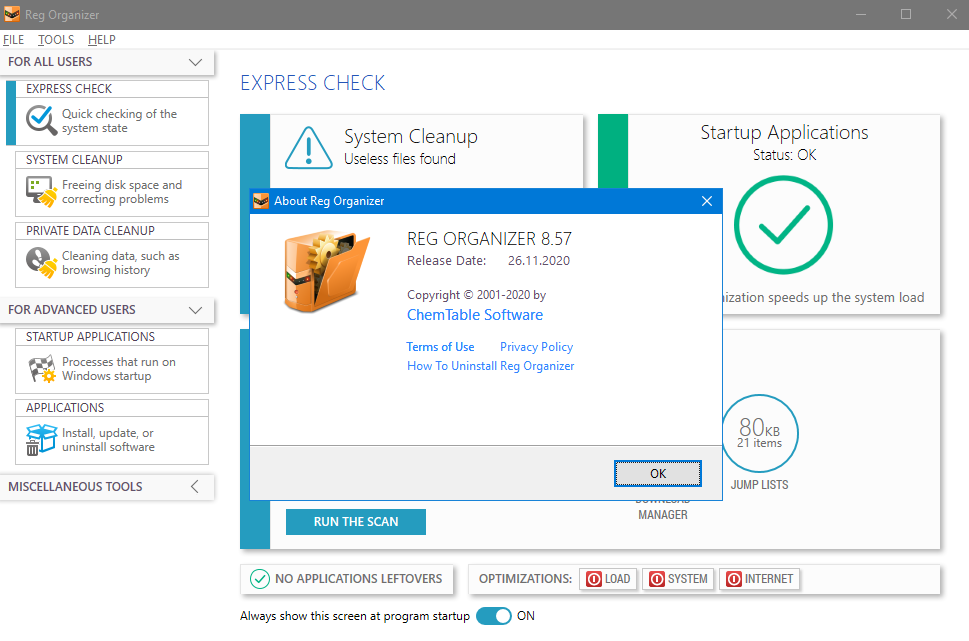Open the TOOLS menu
969x641 pixels.
point(56,40)
